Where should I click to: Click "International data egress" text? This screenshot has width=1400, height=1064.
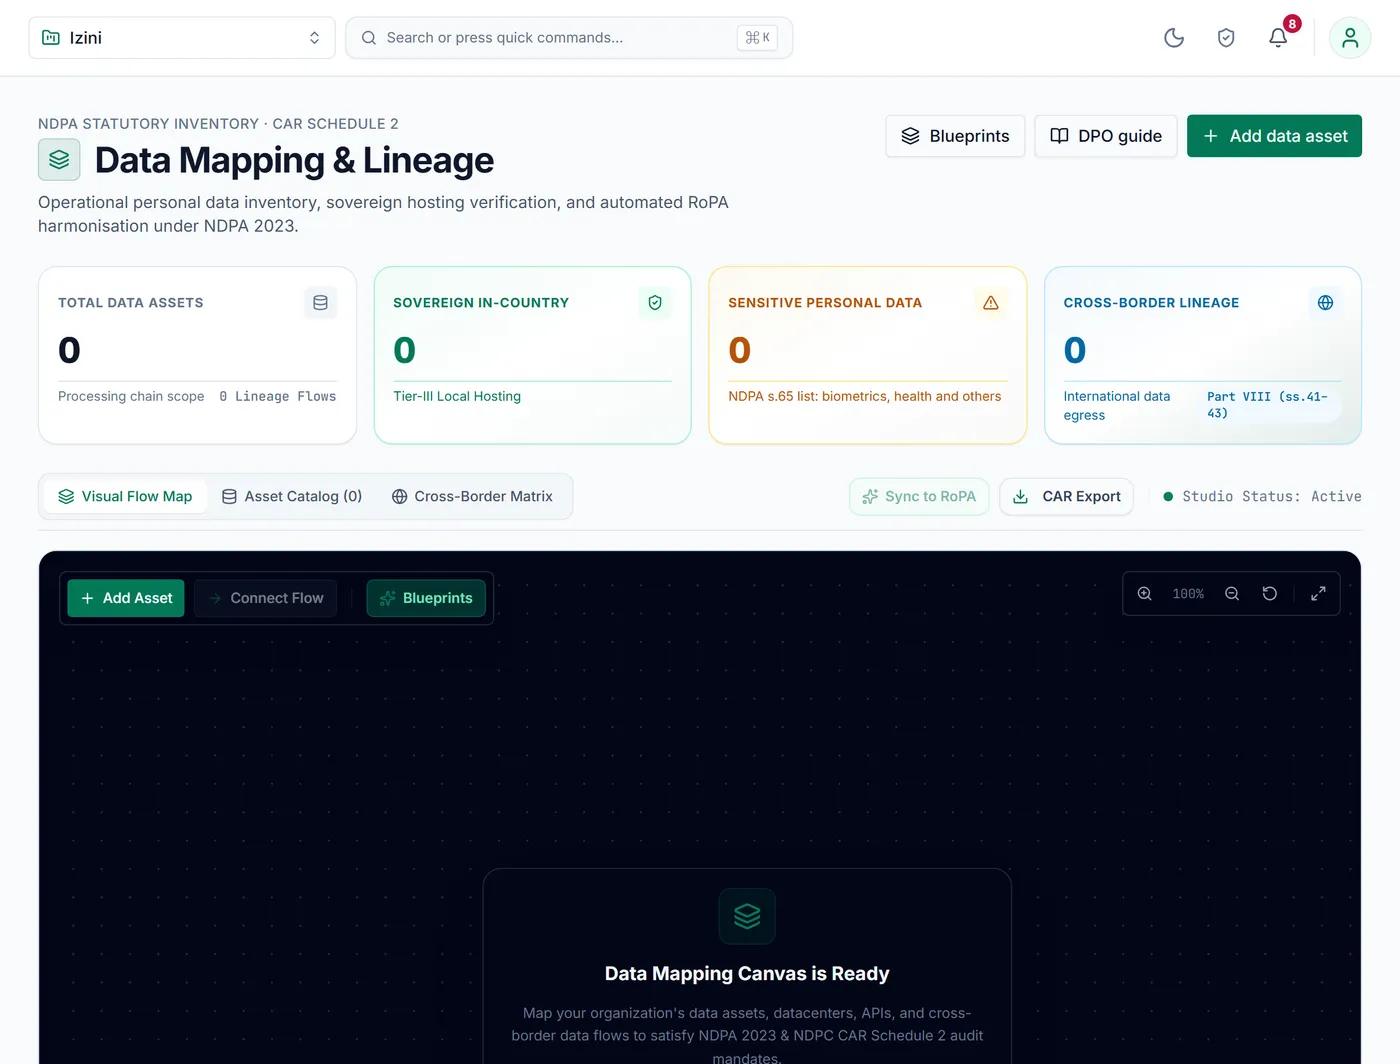tap(1117, 406)
